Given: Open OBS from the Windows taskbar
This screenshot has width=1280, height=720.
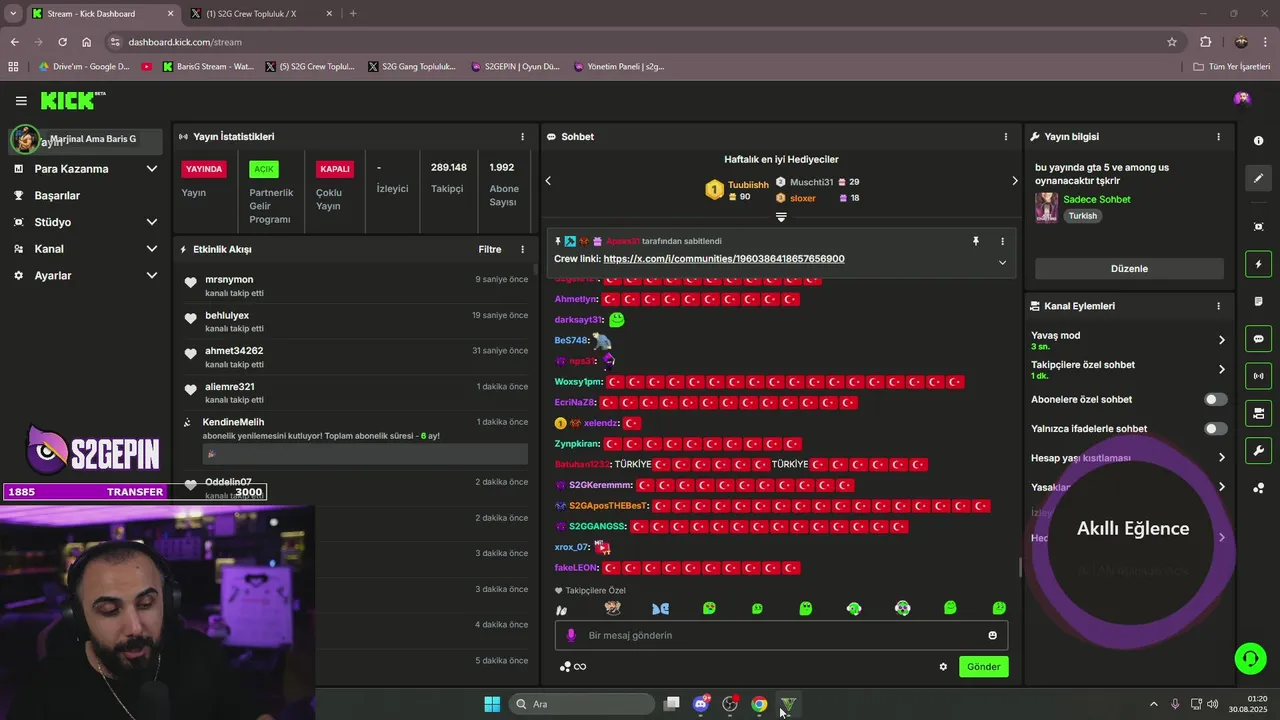Looking at the screenshot, I should pos(730,704).
